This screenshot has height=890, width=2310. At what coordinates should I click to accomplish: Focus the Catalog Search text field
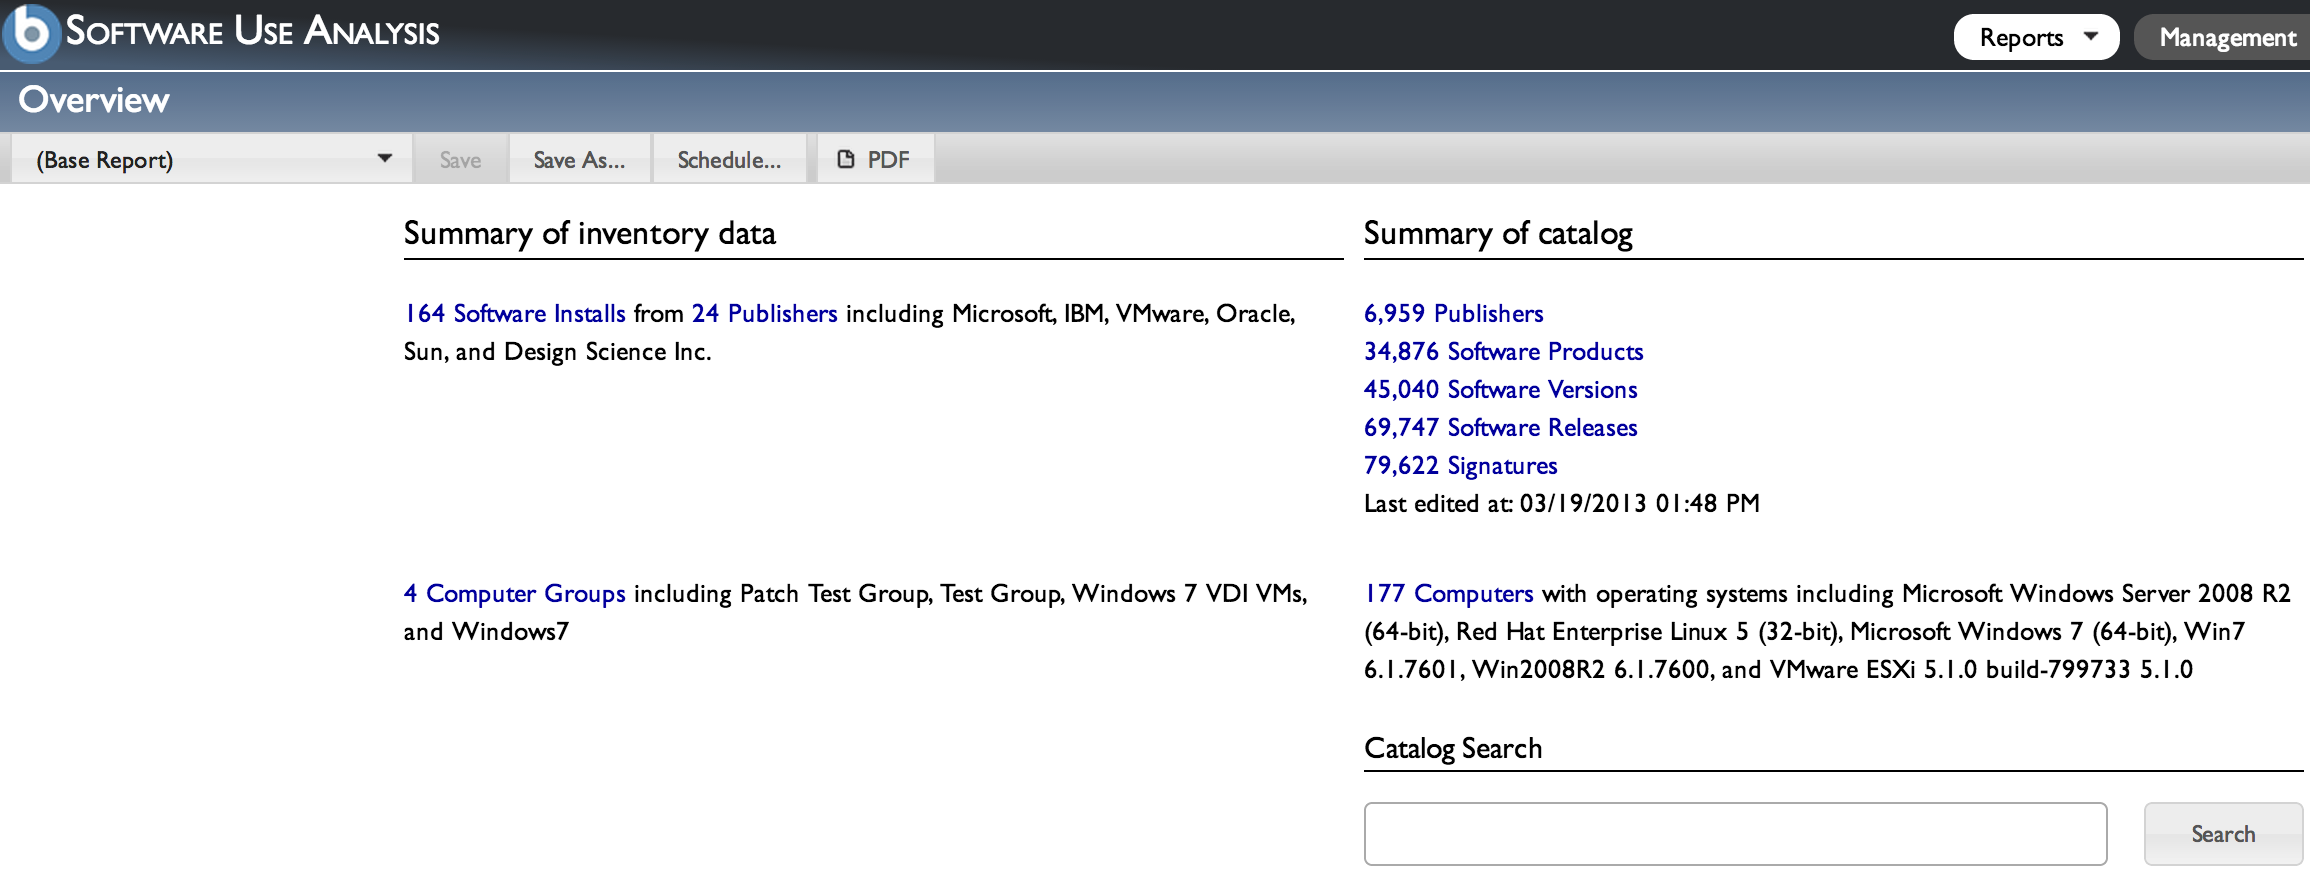click(1735, 834)
